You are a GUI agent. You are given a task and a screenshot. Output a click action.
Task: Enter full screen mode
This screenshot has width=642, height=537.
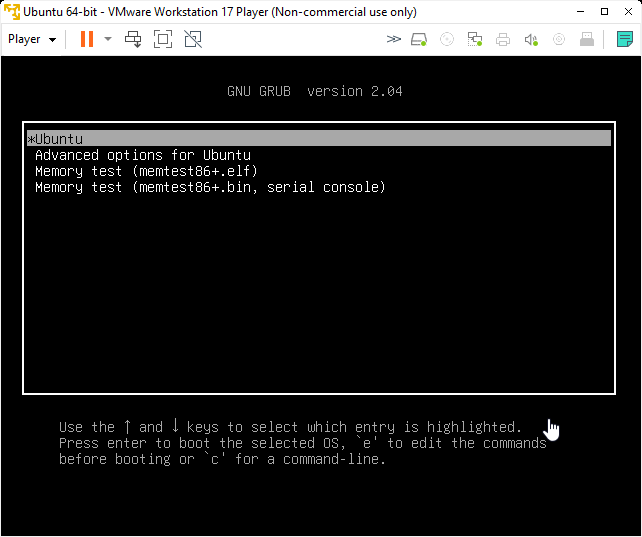point(163,39)
